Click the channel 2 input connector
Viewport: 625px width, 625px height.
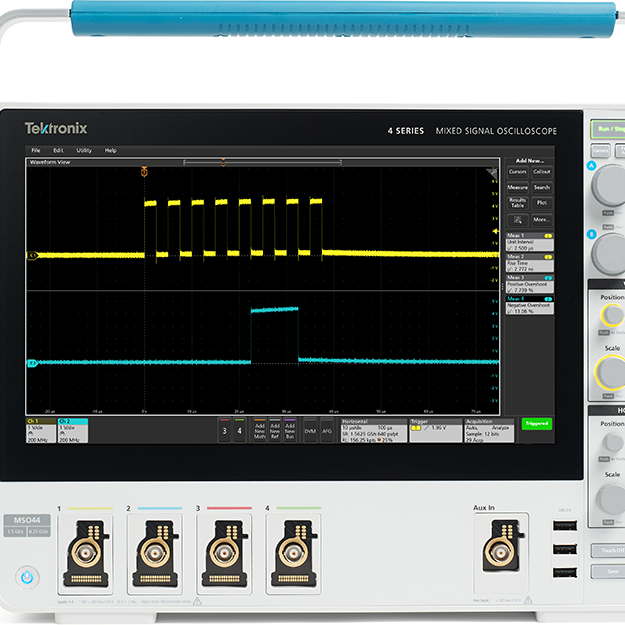tap(155, 554)
